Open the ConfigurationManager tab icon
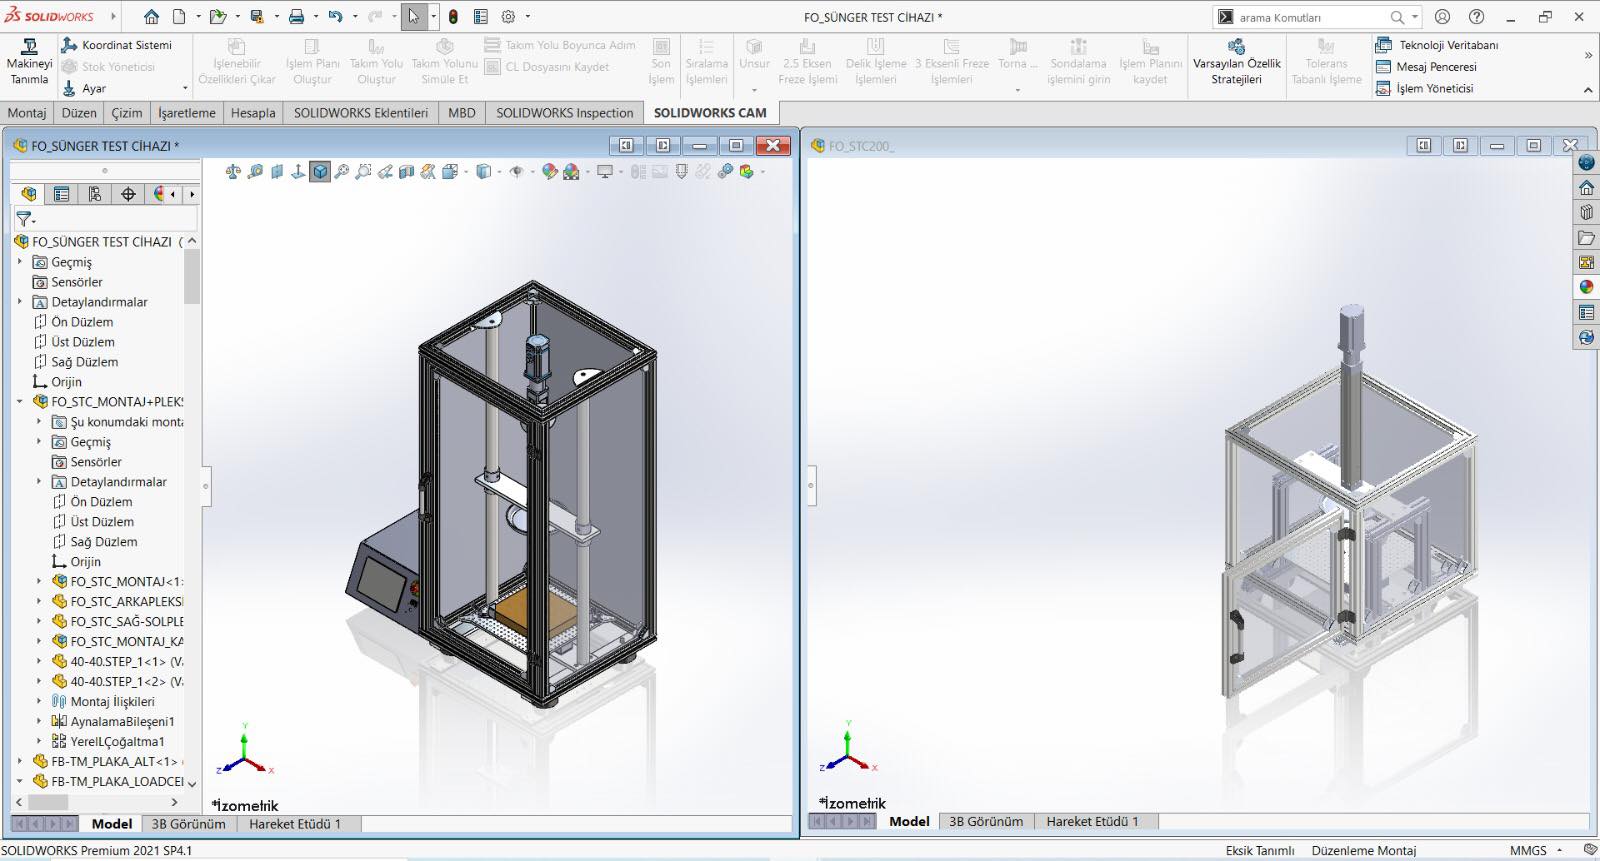 pos(95,194)
